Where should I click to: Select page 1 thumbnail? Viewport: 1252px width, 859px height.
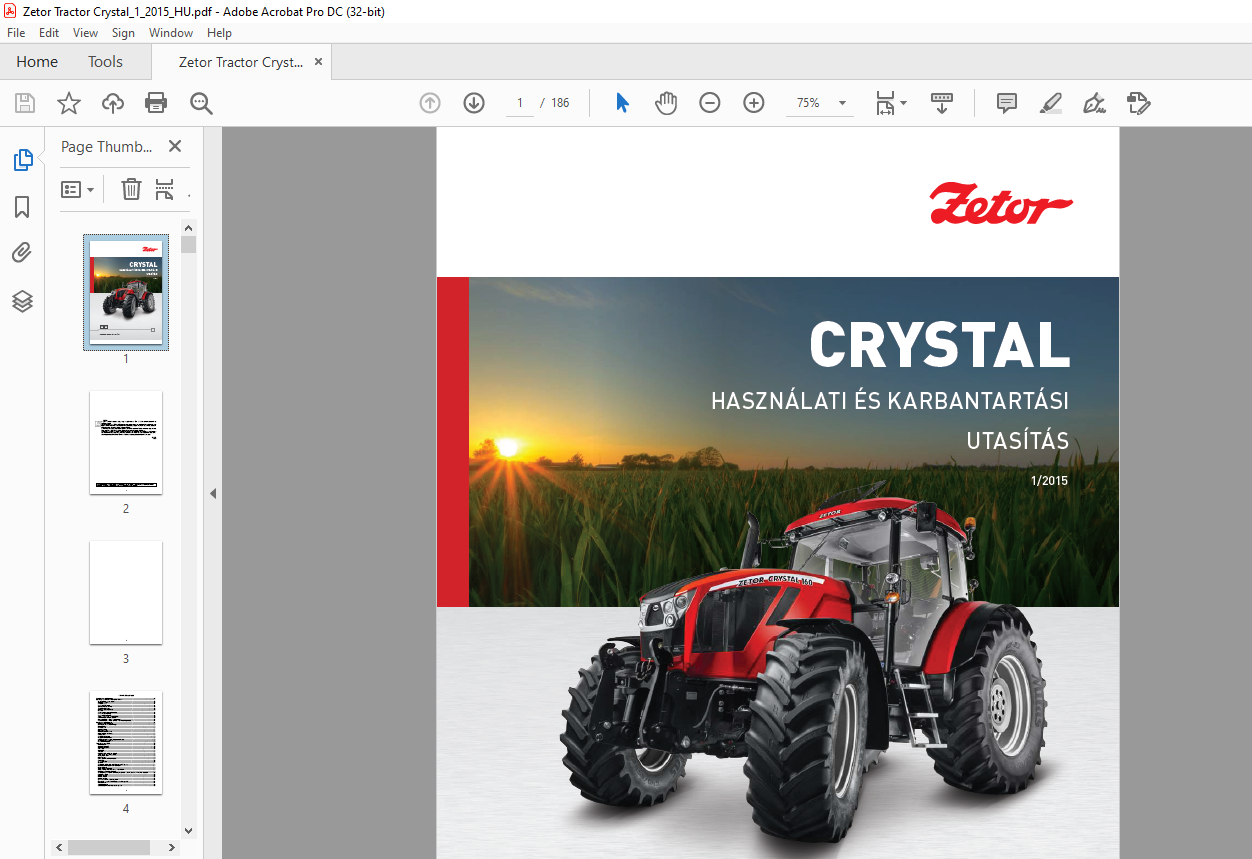click(126, 292)
